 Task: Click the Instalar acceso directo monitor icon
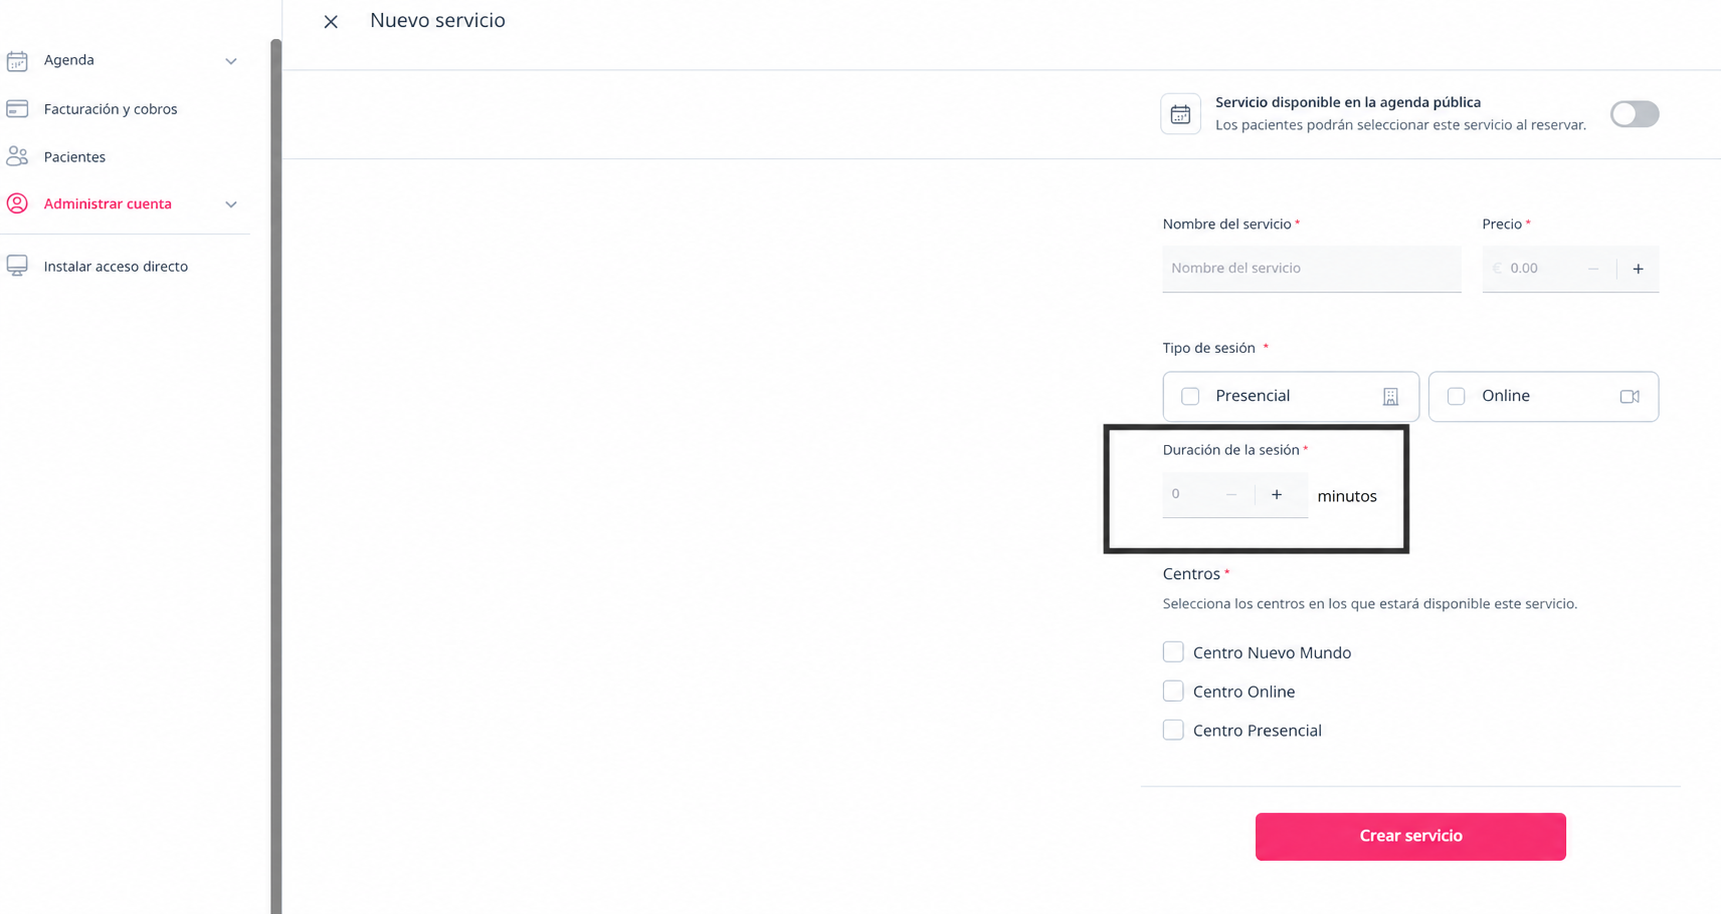[x=17, y=265]
